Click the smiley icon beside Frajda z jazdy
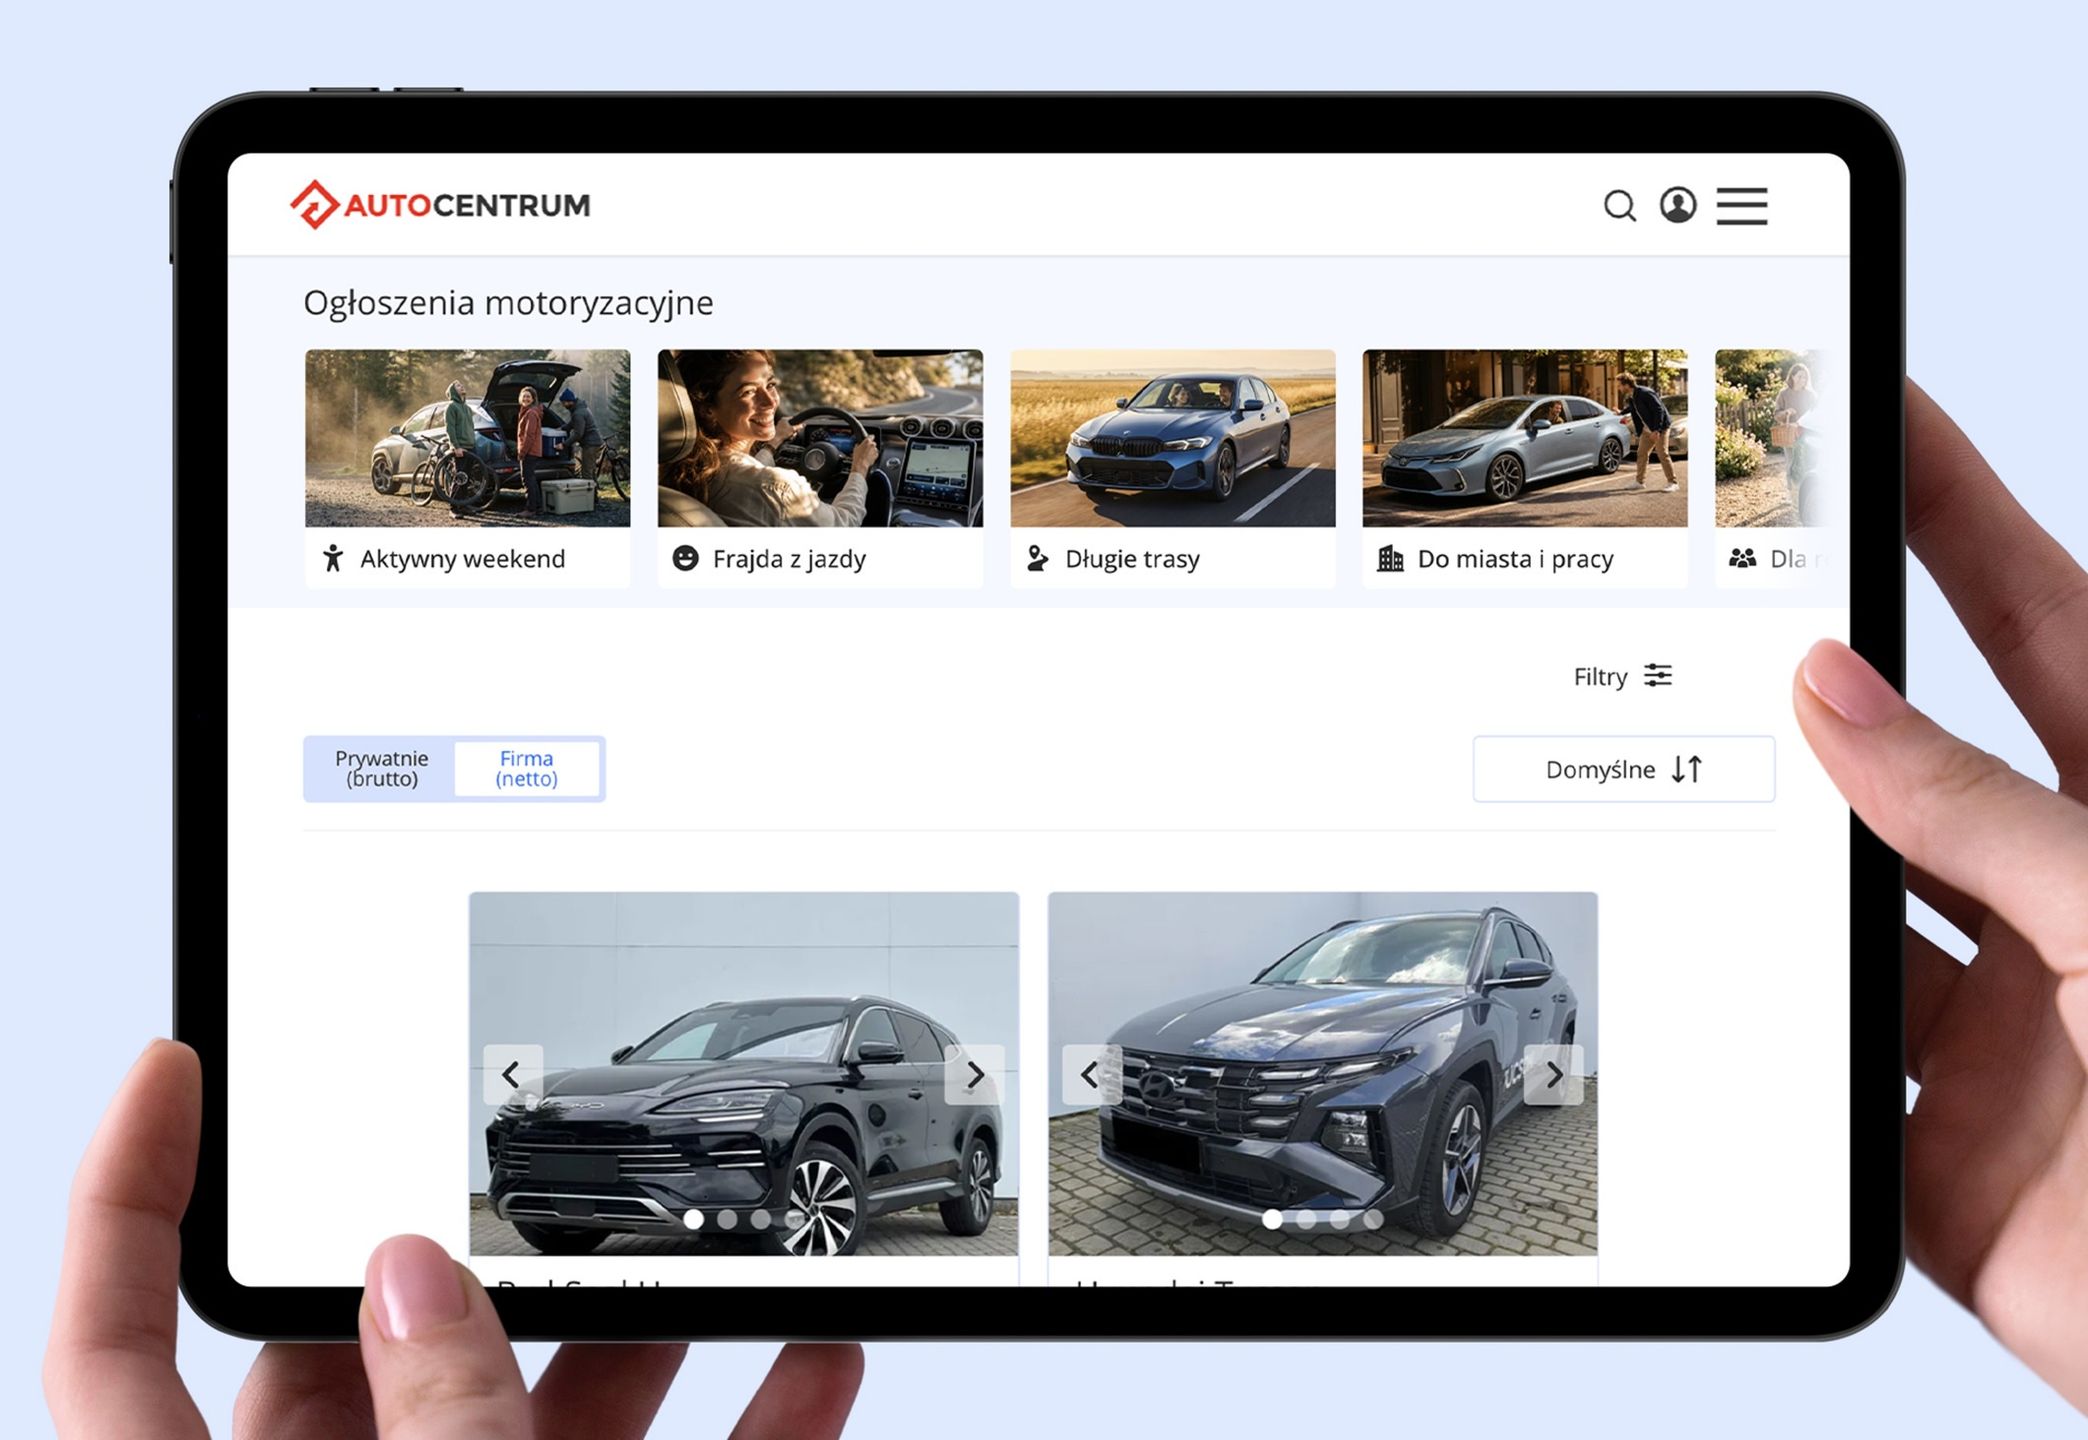The image size is (2088, 1440). [685, 558]
